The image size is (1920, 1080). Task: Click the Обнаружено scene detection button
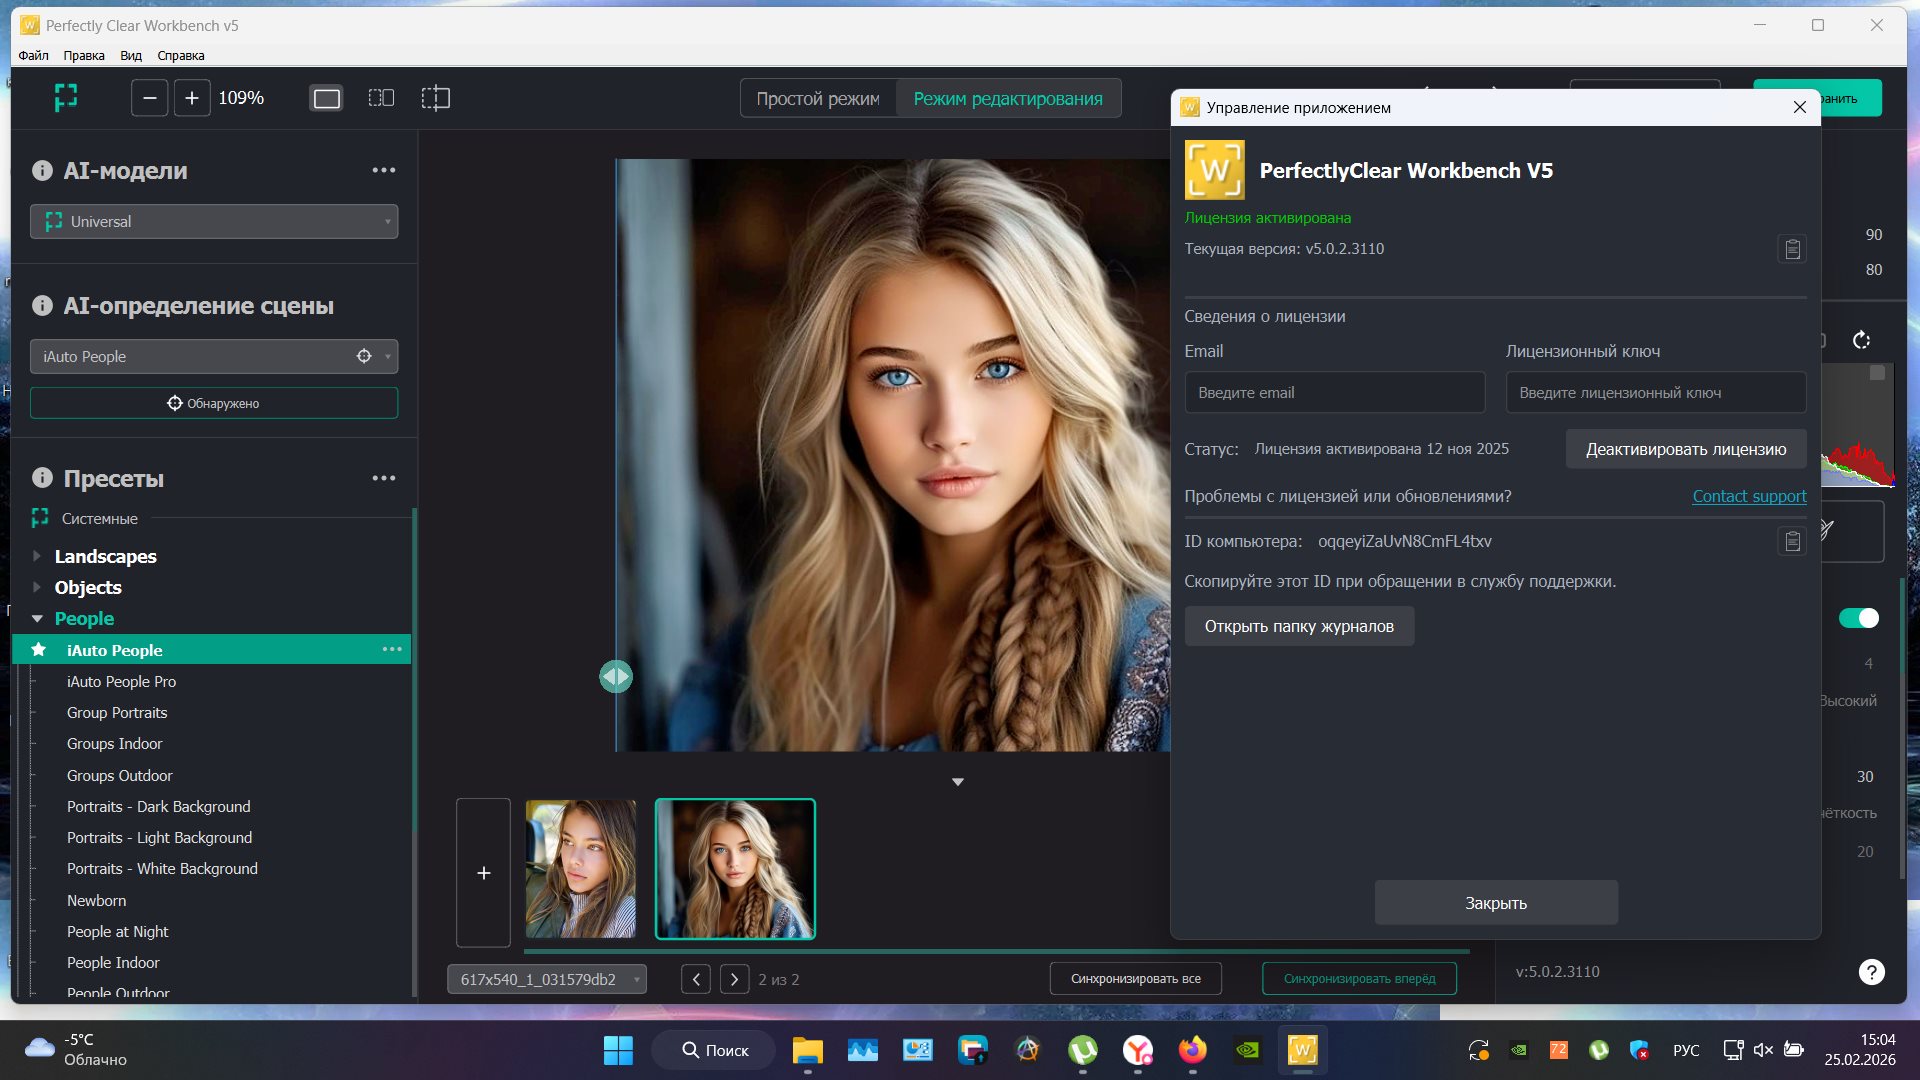coord(214,403)
